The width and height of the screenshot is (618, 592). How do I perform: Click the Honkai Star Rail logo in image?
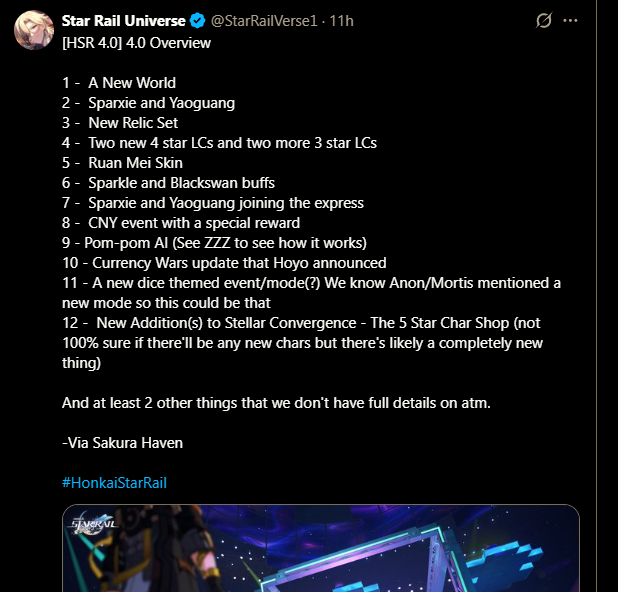pos(92,529)
